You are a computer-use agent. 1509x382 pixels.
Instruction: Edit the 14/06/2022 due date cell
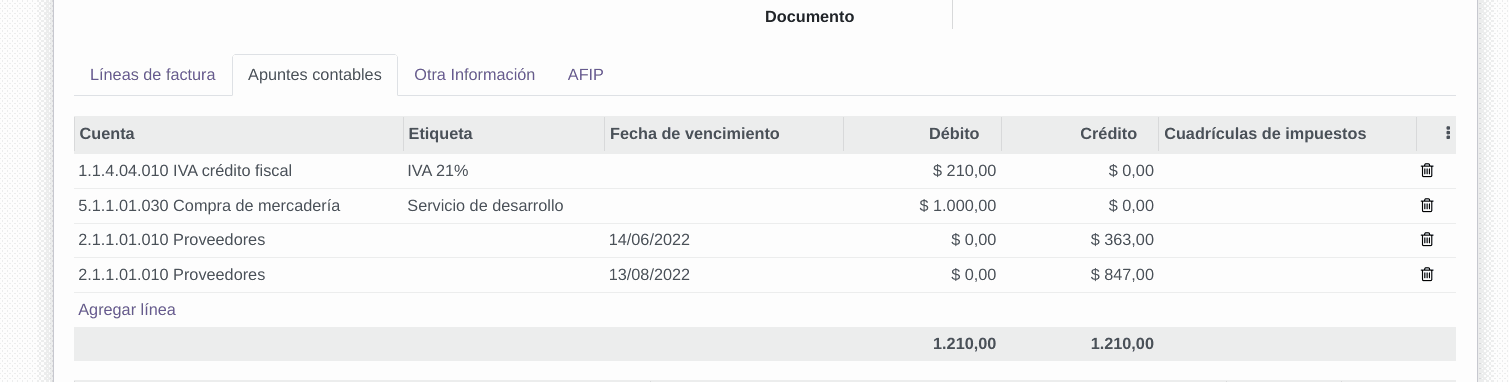tap(724, 240)
